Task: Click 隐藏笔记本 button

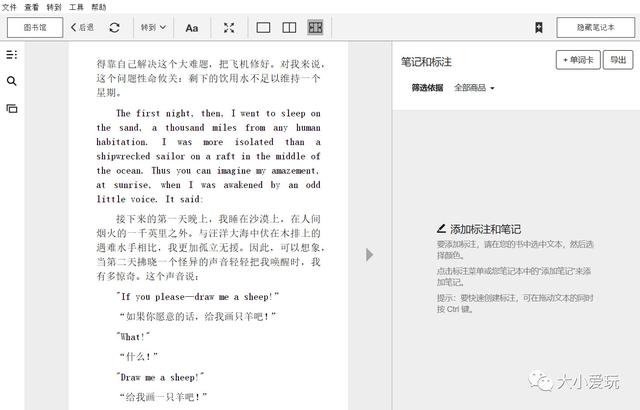Action: pos(596,27)
